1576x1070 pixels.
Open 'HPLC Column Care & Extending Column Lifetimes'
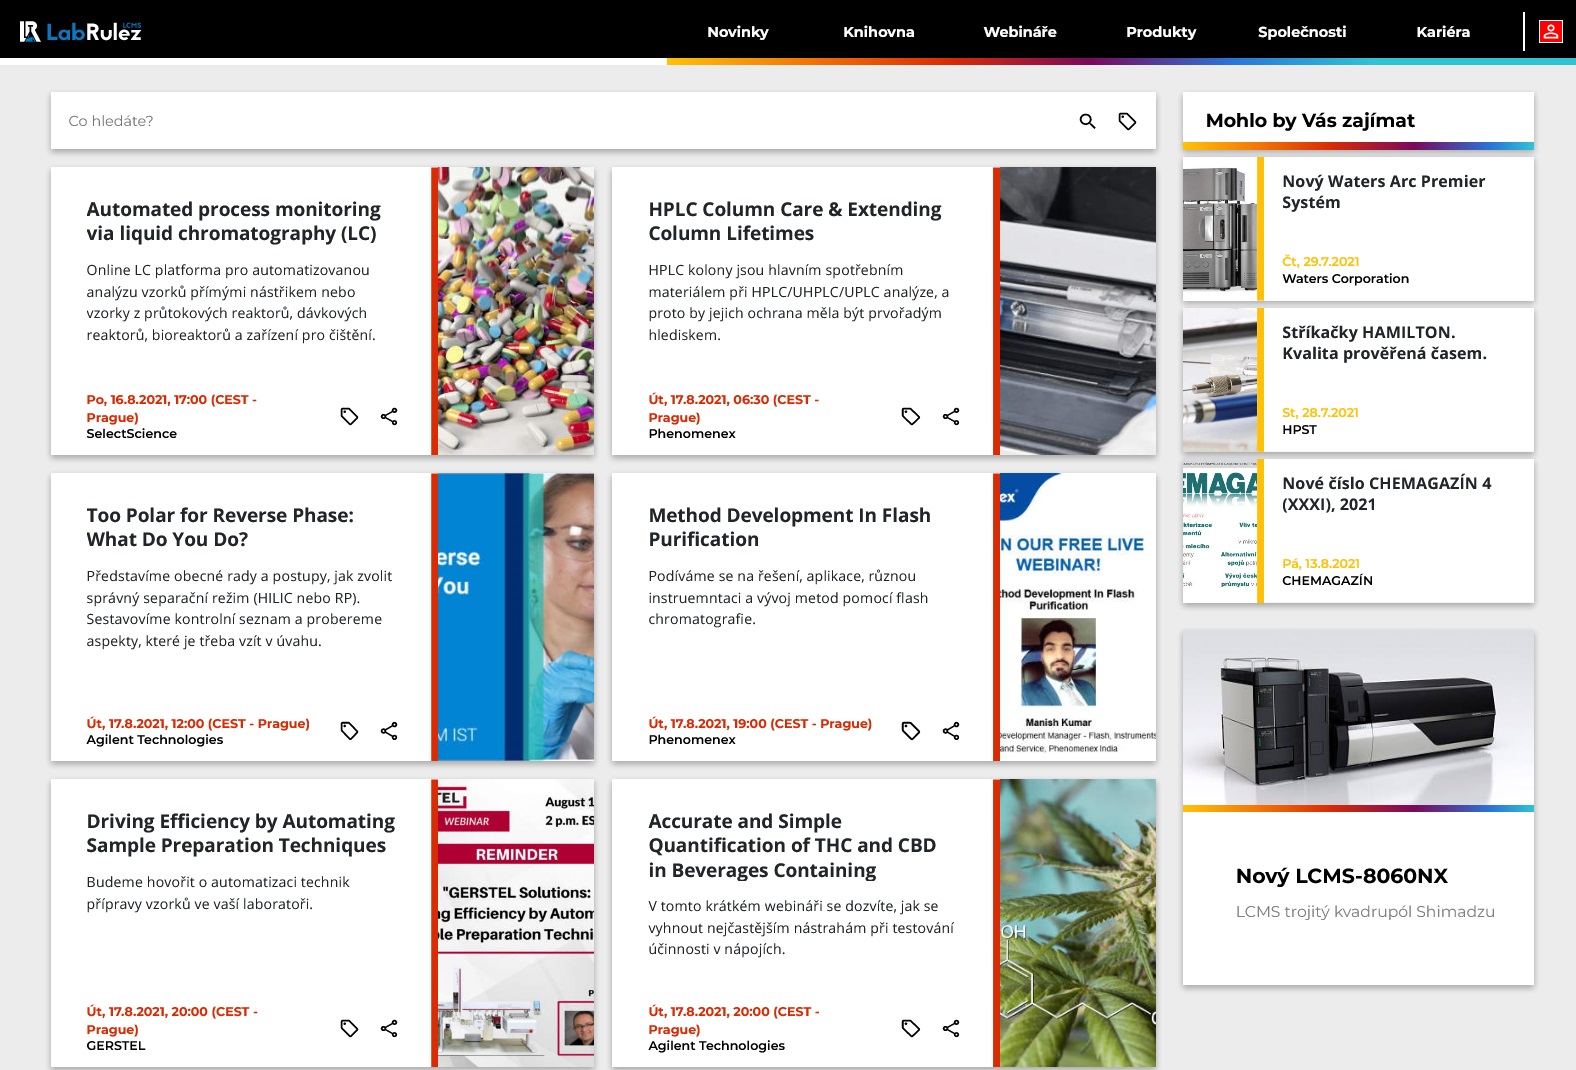pos(794,221)
